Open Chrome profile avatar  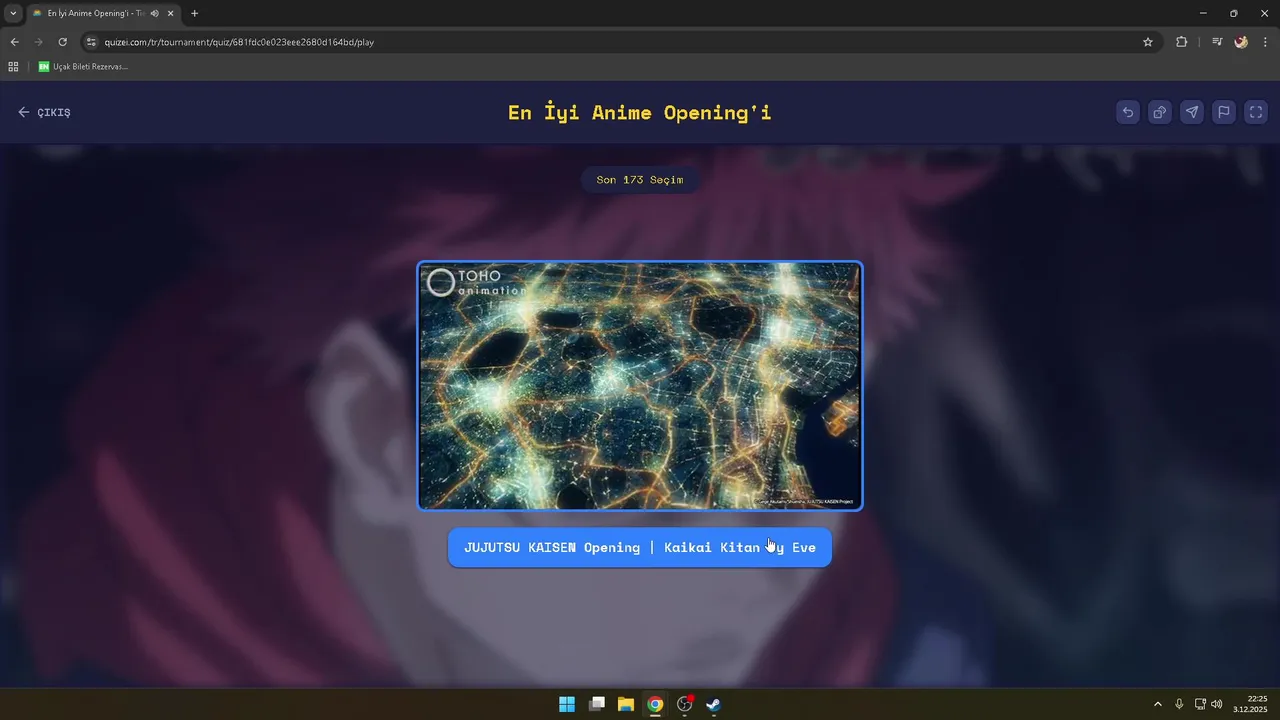pos(1241,42)
